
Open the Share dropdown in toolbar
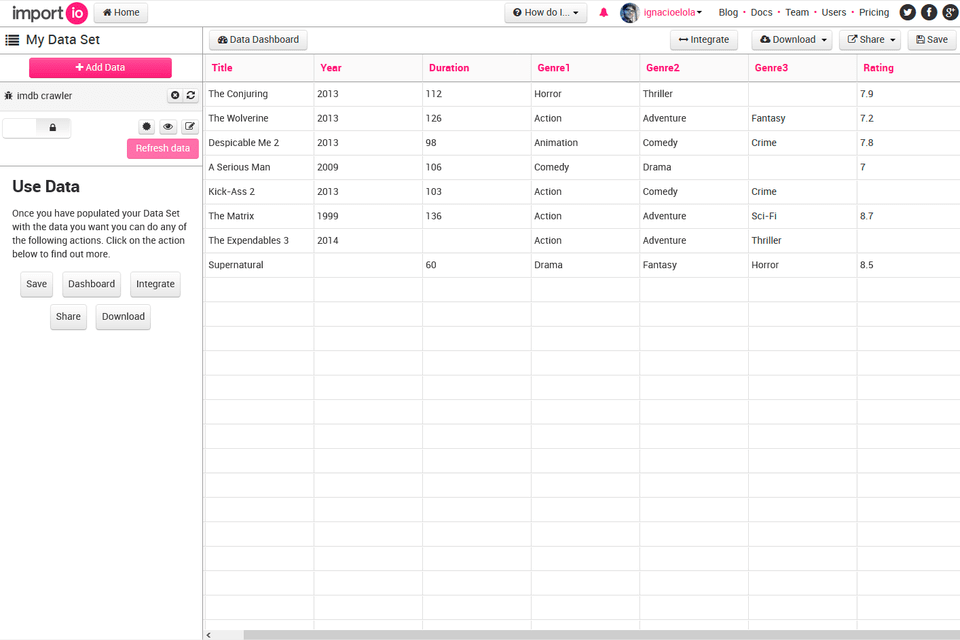point(870,40)
